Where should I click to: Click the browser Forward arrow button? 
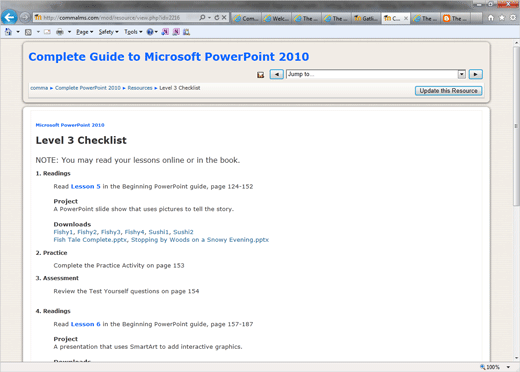click(x=24, y=17)
